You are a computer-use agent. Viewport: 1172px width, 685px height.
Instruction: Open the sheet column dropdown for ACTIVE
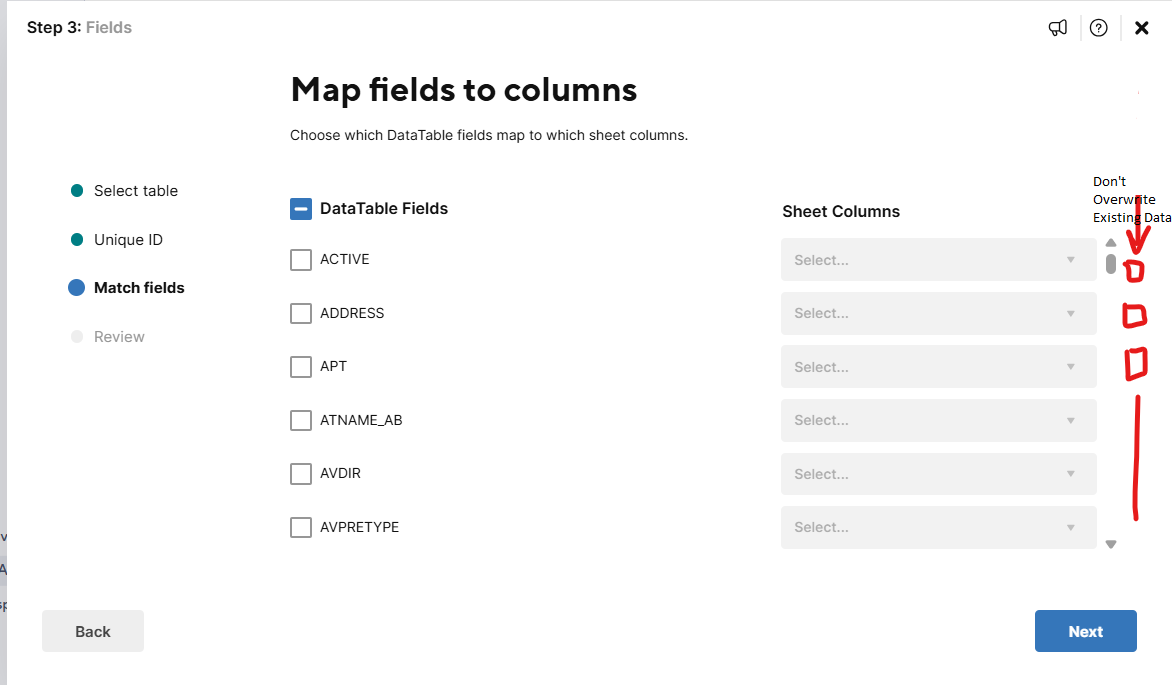(x=939, y=260)
